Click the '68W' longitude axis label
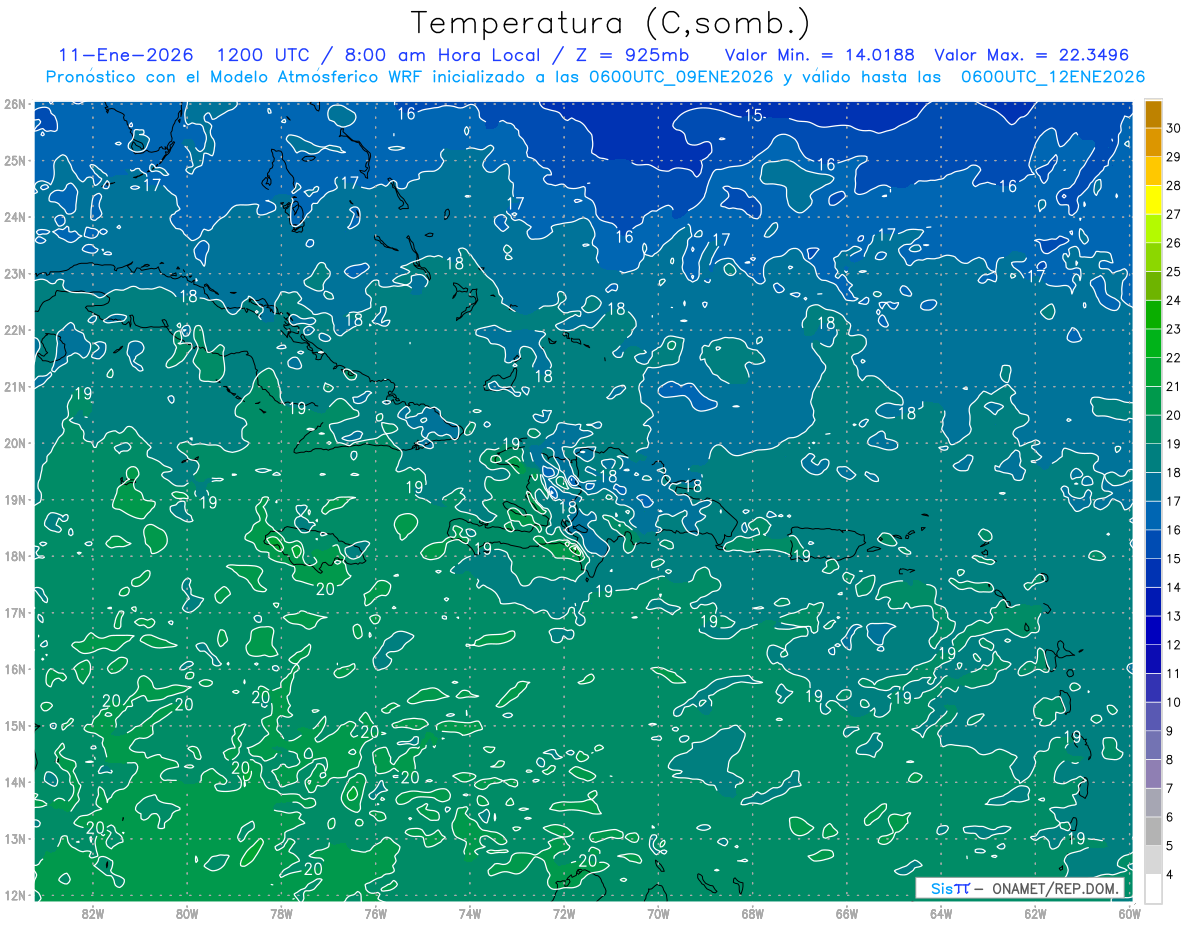Screen dimensions: 1200x927 pyautogui.click(x=753, y=913)
